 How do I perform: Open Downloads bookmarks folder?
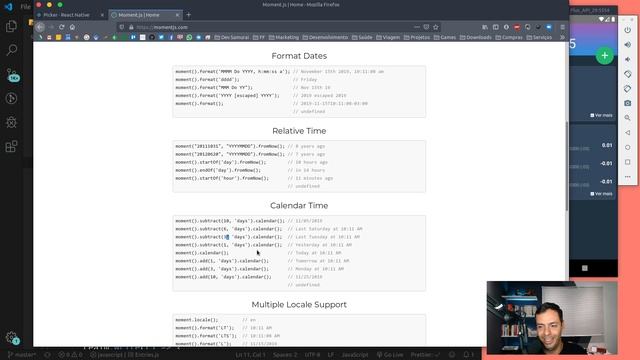[476, 37]
